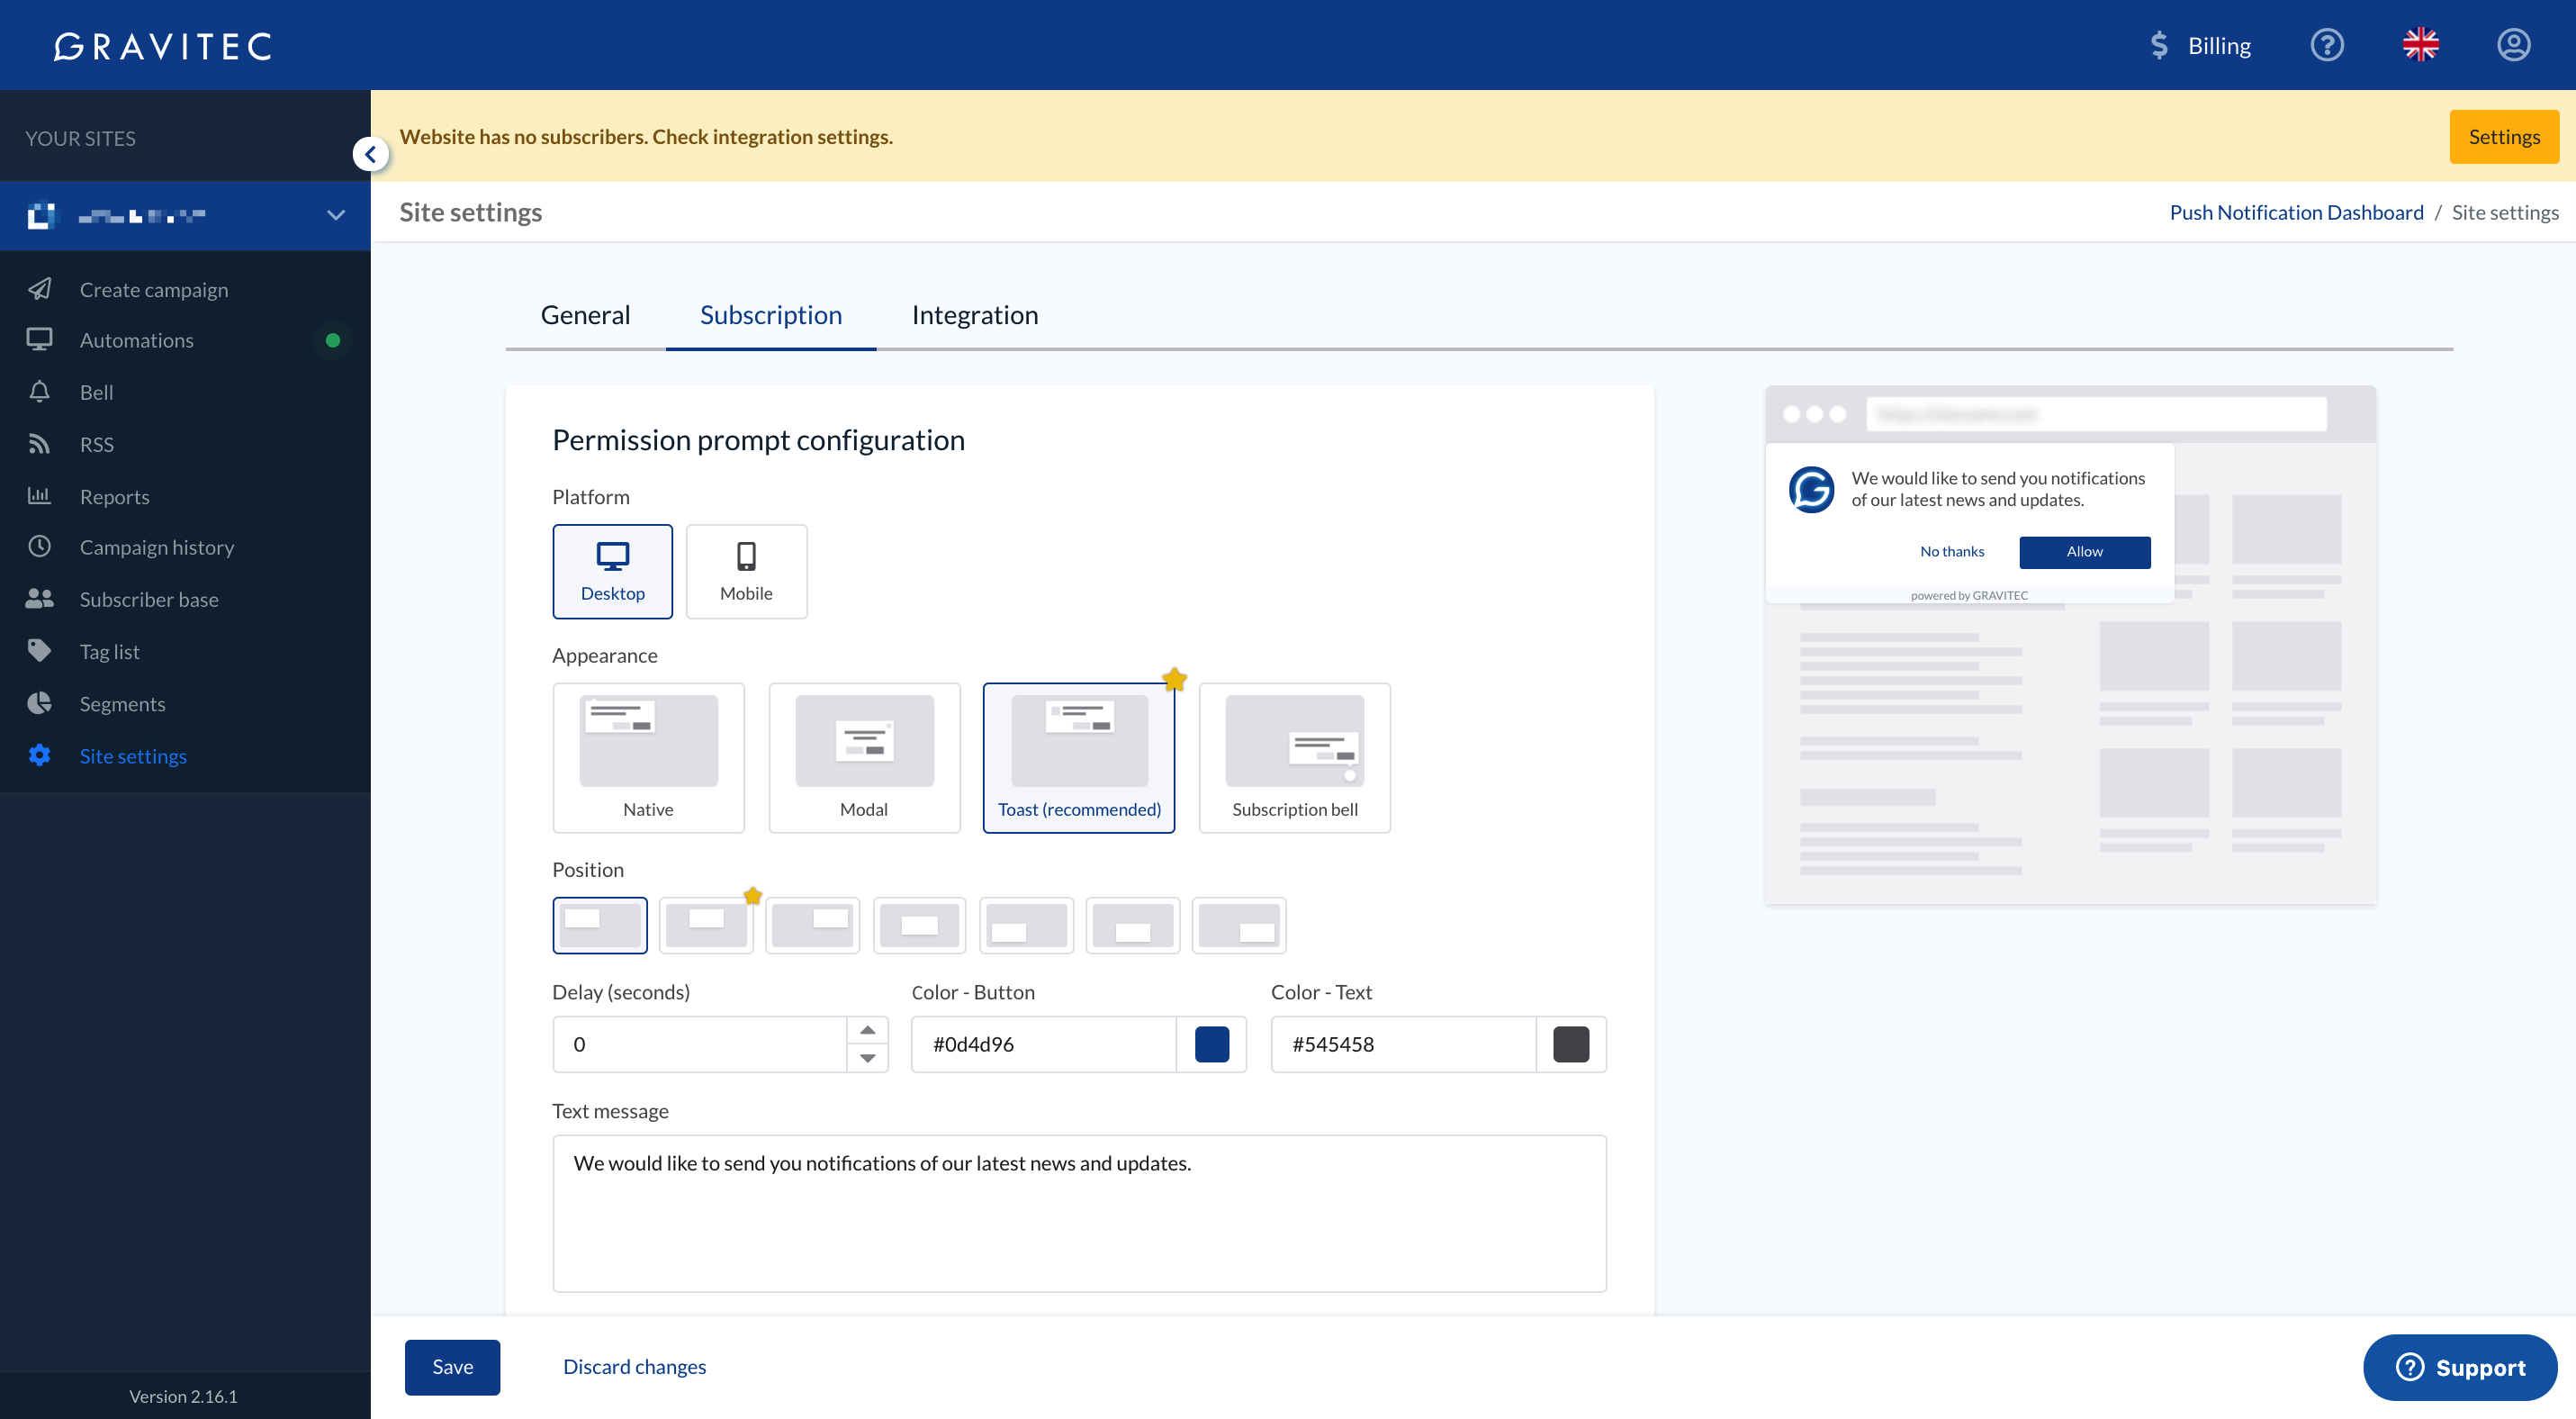Open Billing dollar icon
2576x1419 pixels.
[2159, 45]
